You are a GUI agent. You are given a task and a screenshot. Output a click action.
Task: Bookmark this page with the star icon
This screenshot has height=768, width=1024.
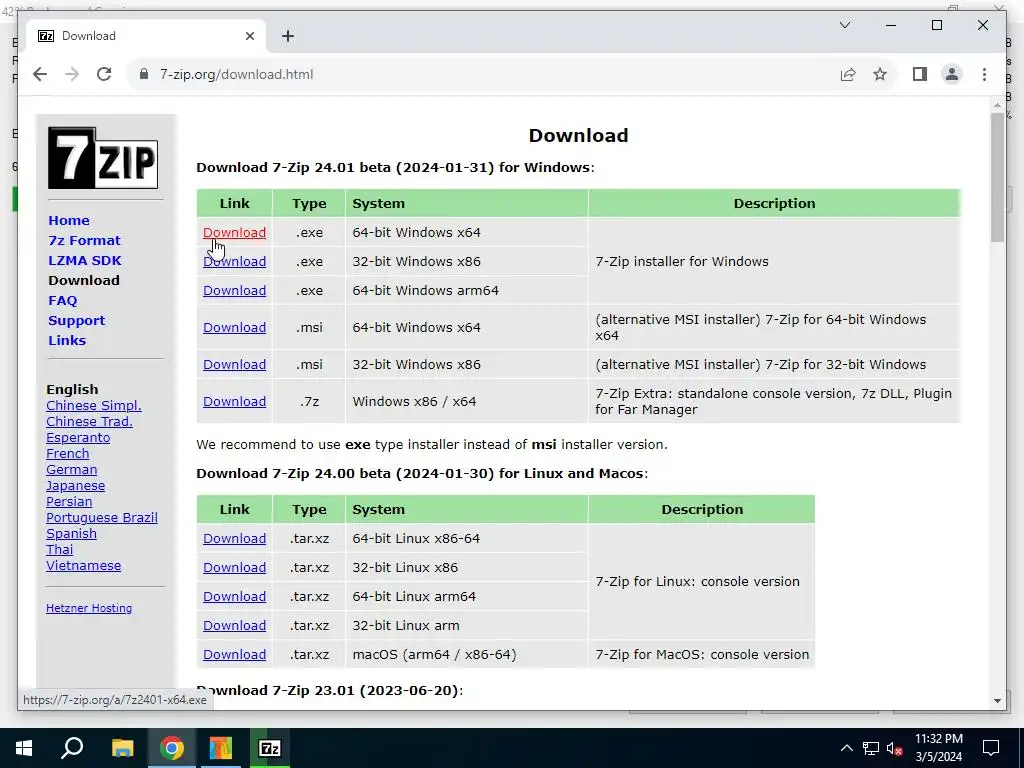point(880,74)
